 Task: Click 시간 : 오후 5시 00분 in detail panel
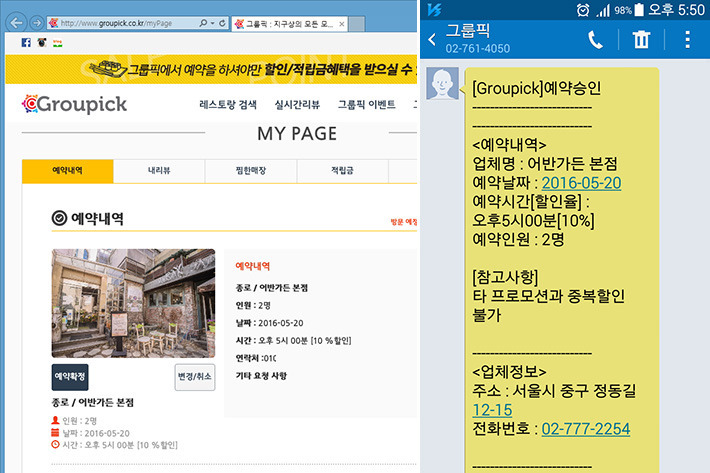tap(293, 341)
